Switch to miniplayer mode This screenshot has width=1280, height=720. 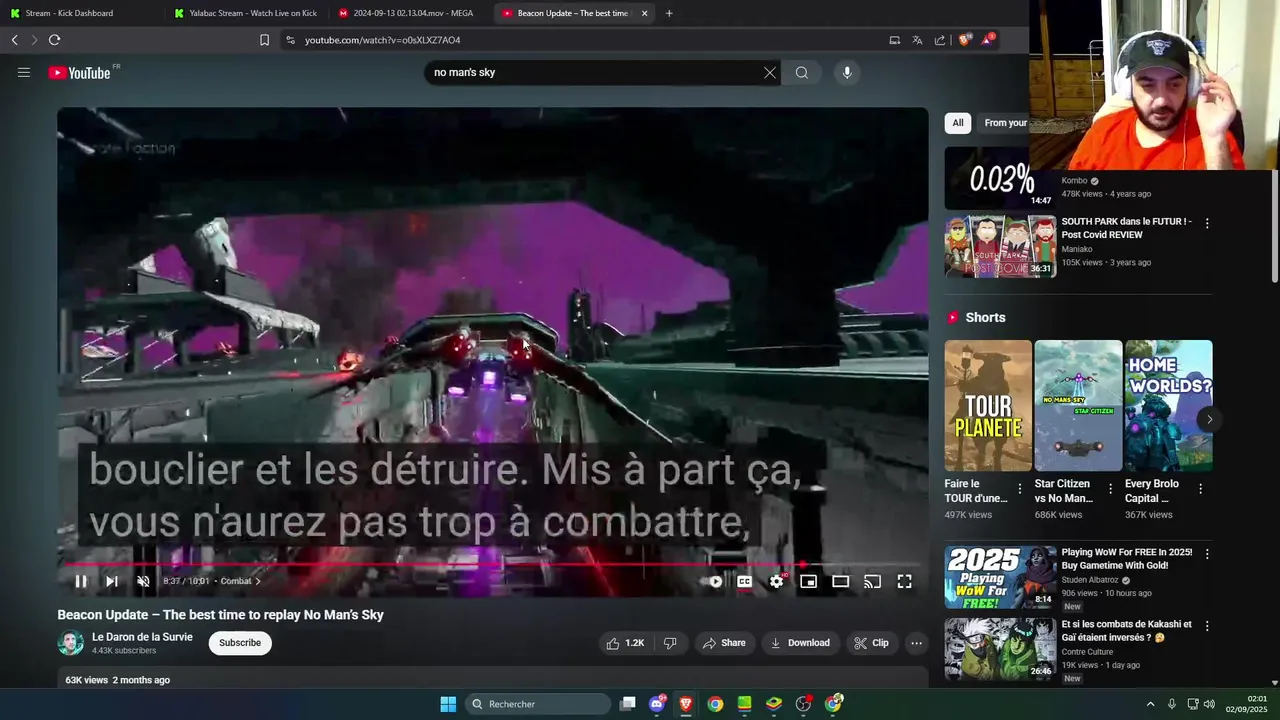pyautogui.click(x=809, y=581)
